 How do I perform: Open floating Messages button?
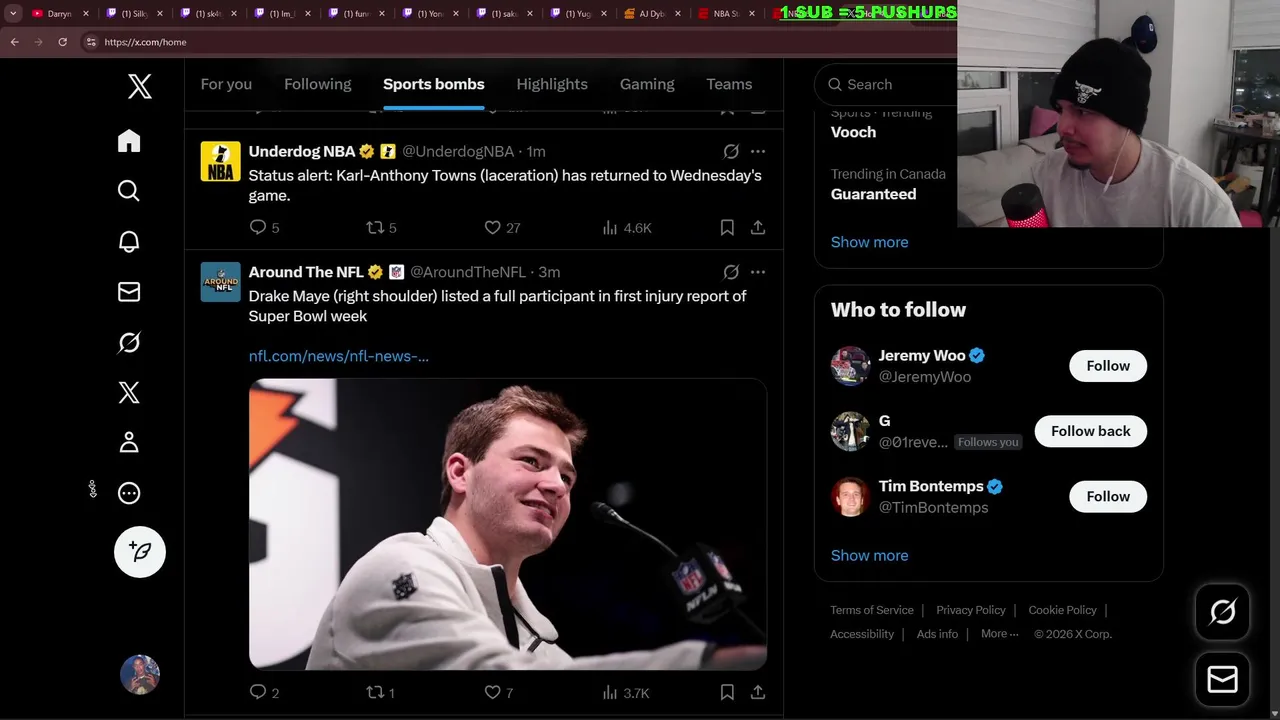click(1222, 680)
